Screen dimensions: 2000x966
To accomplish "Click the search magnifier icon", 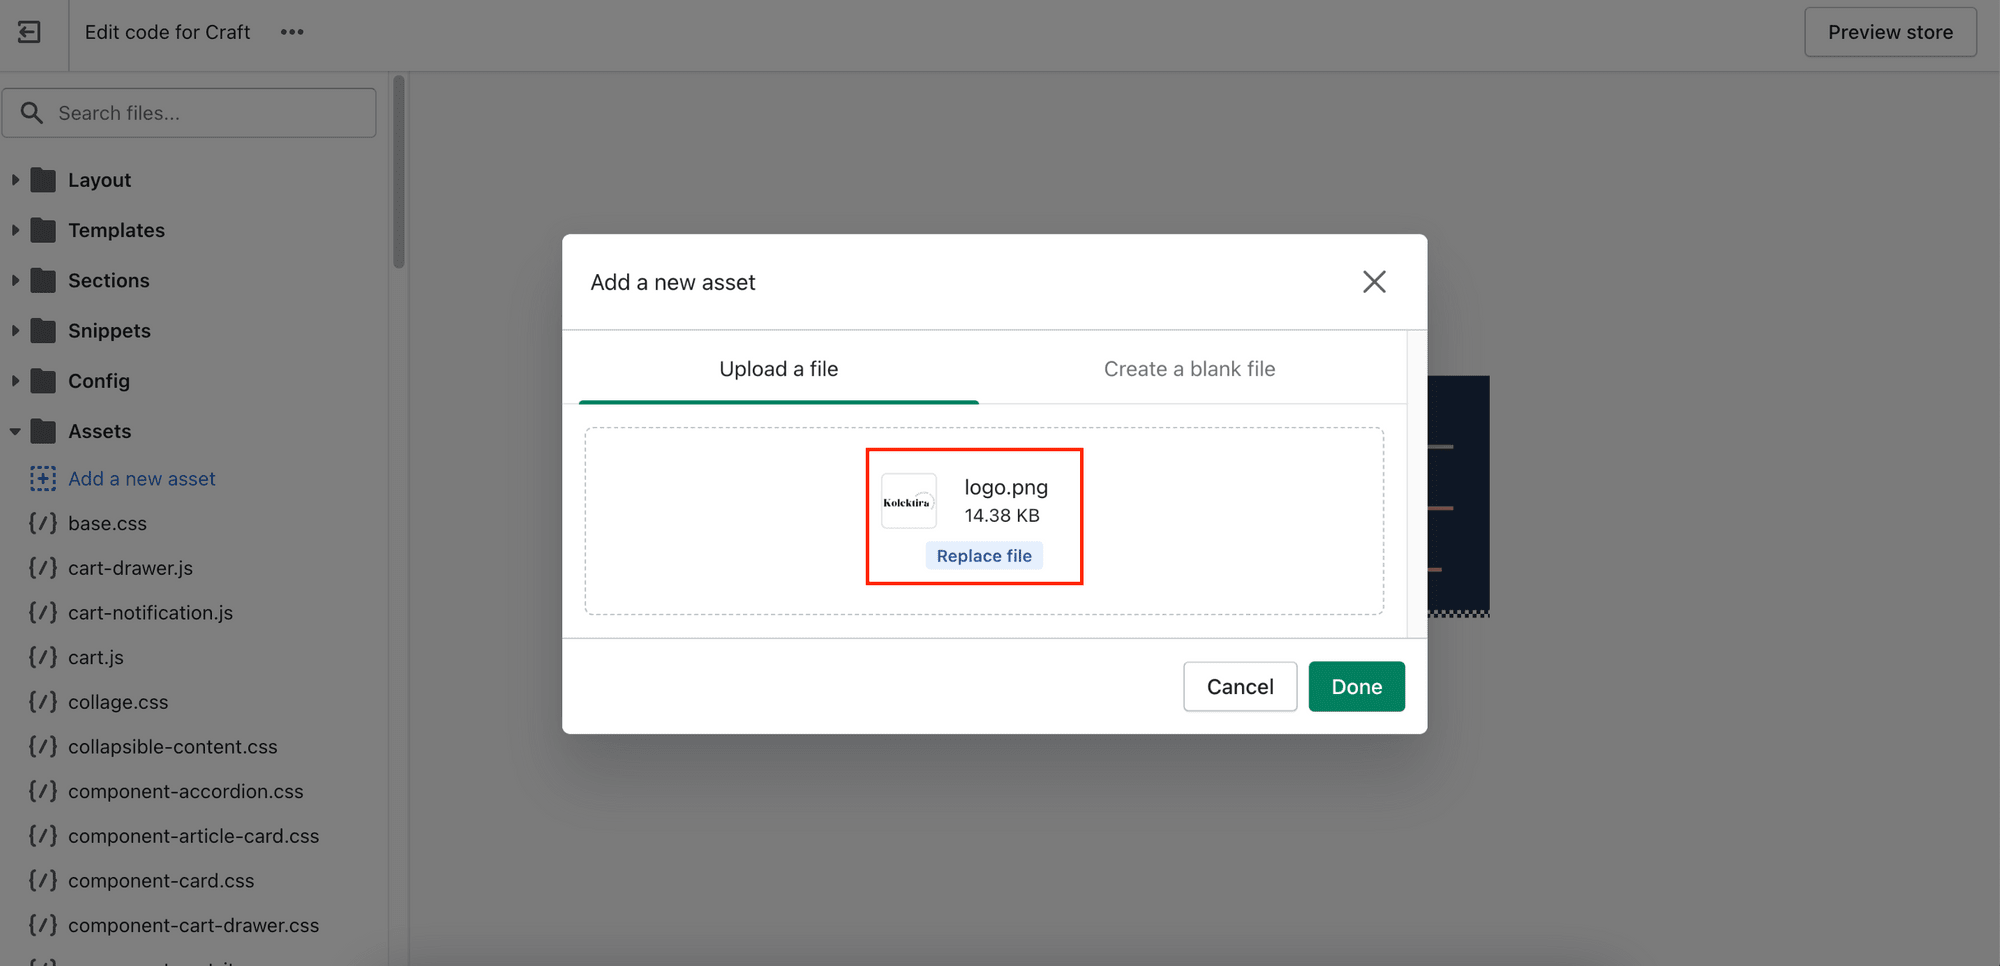I will tap(32, 112).
